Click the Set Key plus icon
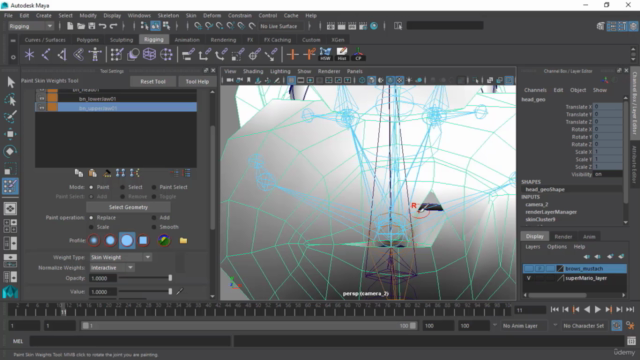Image resolution: width=640 pixels, height=360 pixels. point(292,54)
